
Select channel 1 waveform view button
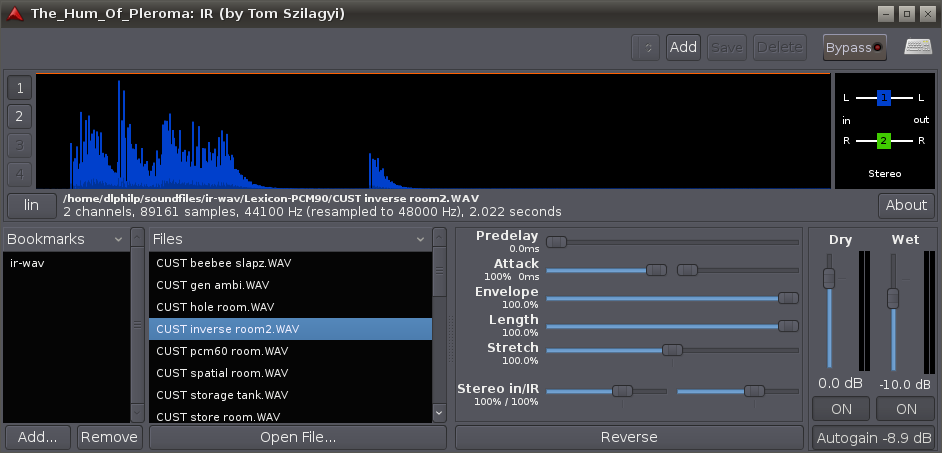point(19,87)
